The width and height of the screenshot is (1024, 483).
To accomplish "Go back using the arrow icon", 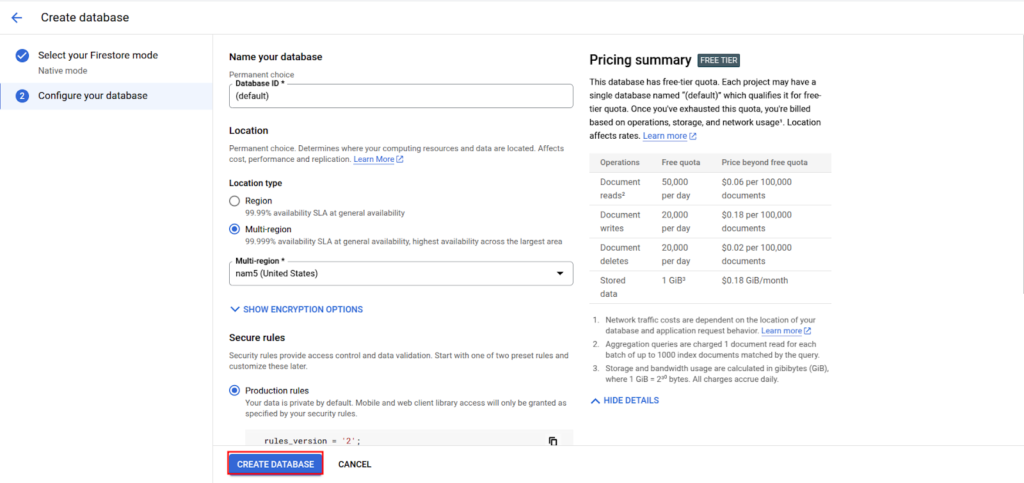I will tap(17, 18).
